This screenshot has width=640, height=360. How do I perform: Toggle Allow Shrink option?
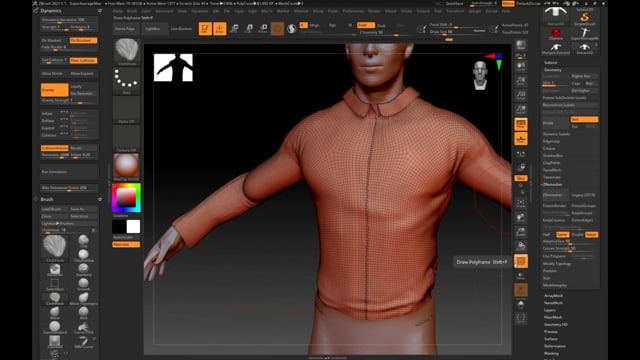pos(55,73)
